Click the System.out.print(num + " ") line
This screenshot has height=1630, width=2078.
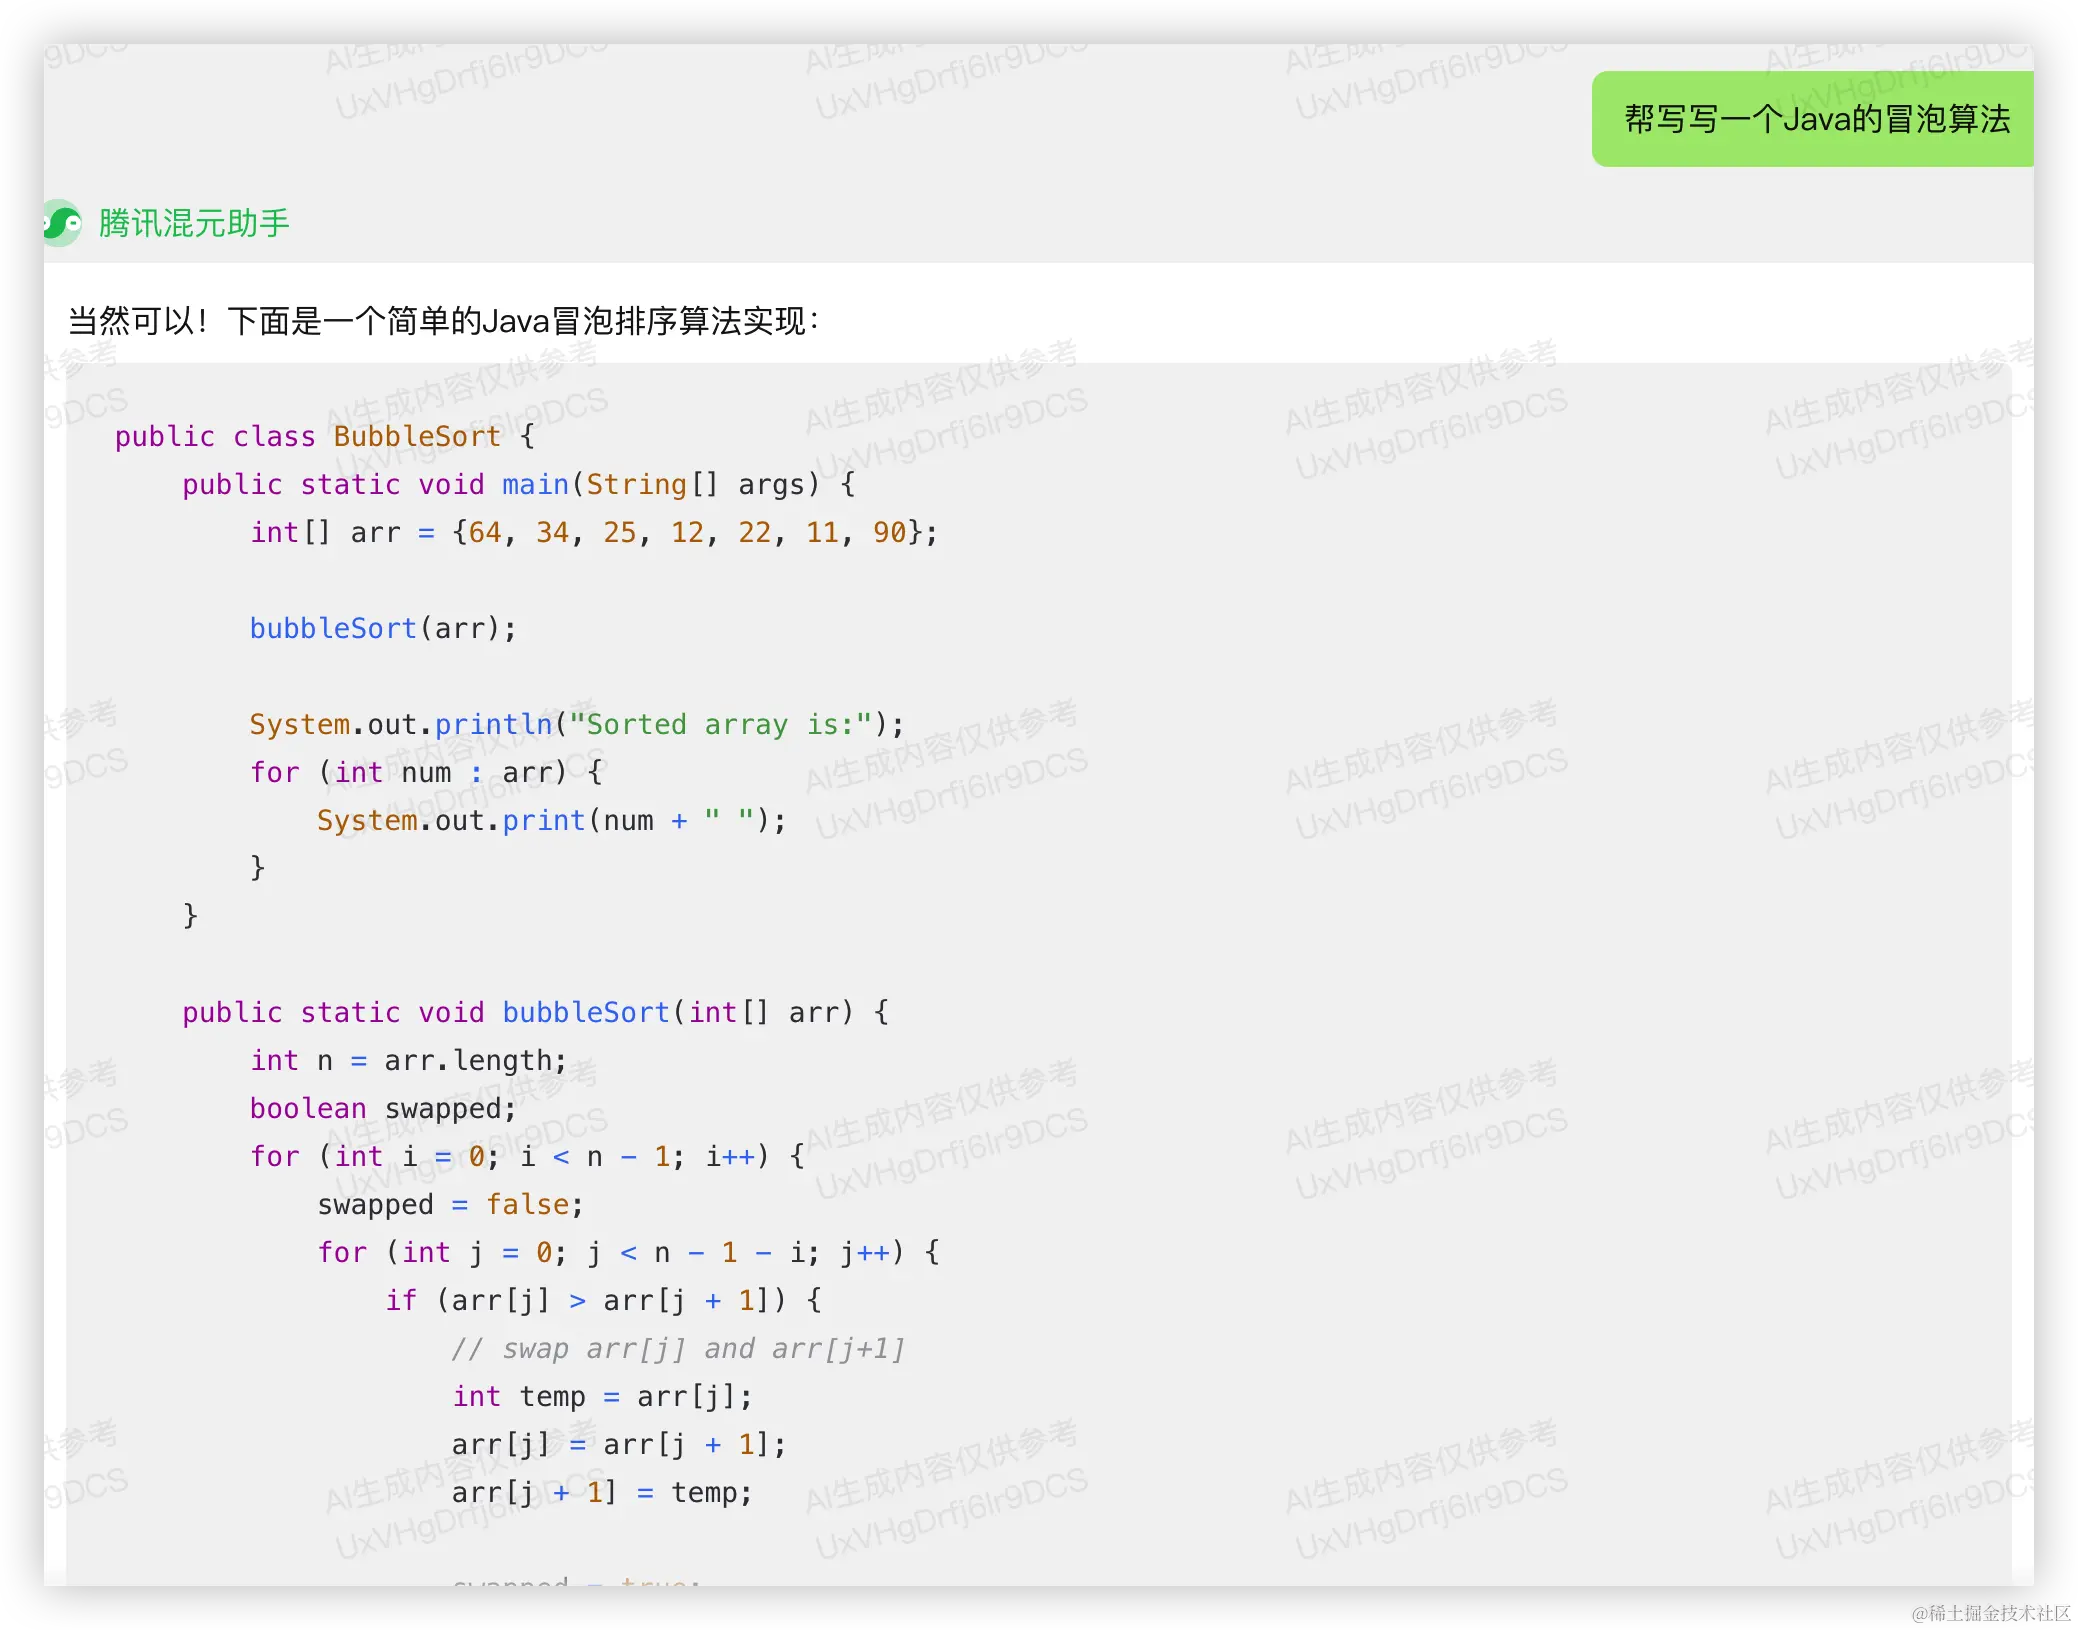[551, 821]
